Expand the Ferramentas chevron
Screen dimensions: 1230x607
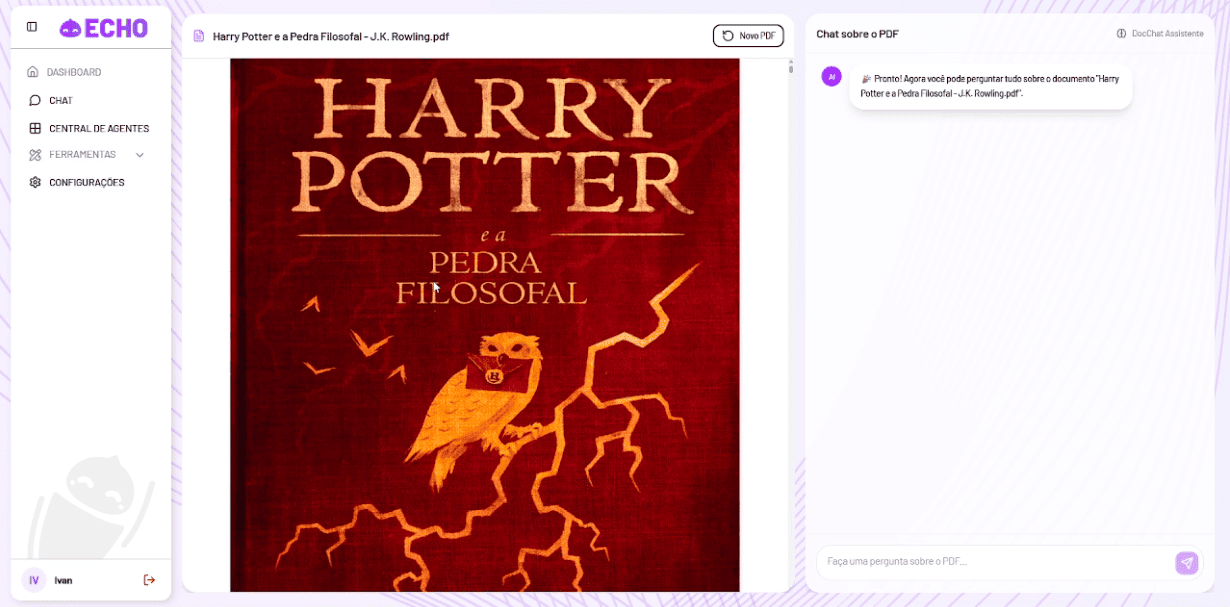140,155
